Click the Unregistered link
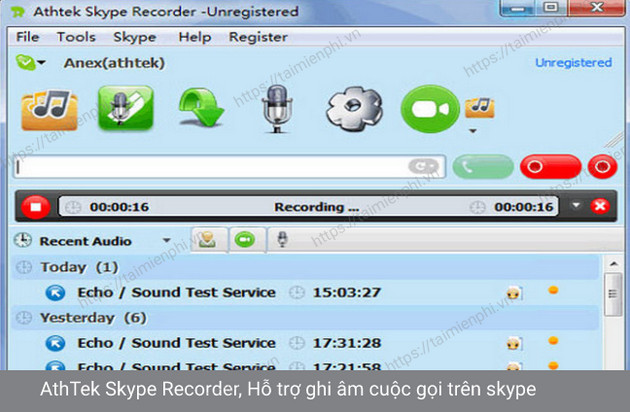 tap(573, 62)
